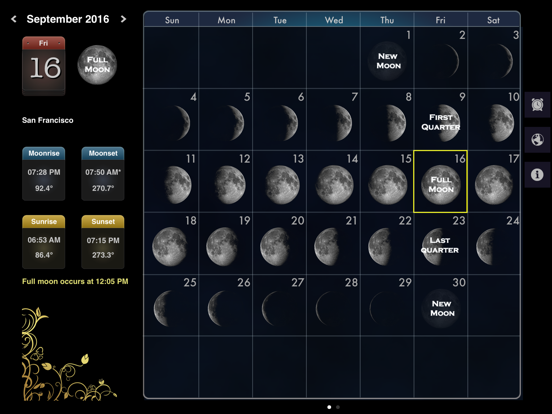The height and width of the screenshot is (414, 552).
Task: Select September 2 crescent cell
Action: click(441, 58)
